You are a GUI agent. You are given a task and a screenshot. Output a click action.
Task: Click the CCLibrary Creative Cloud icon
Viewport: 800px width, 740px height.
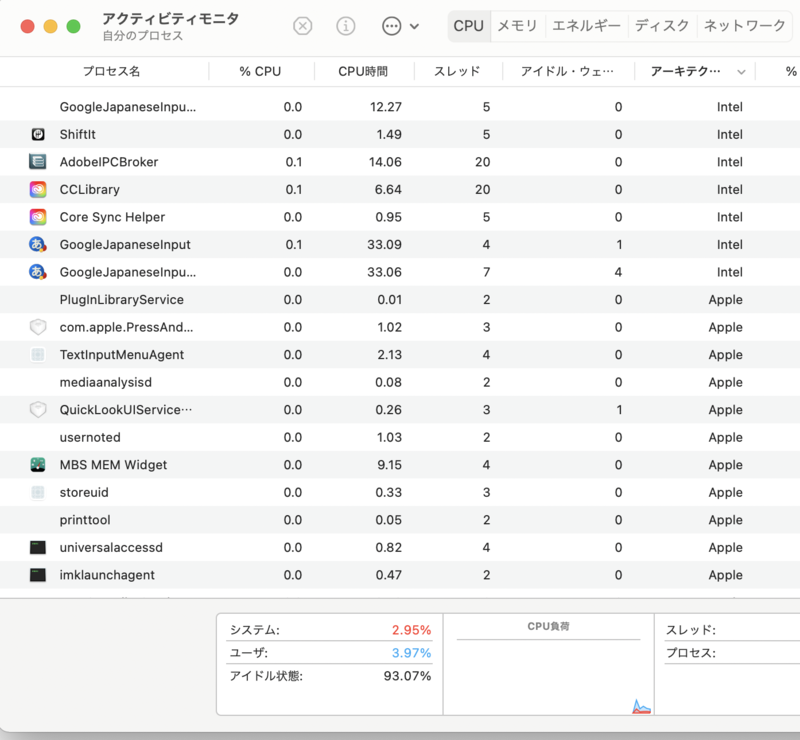click(x=38, y=189)
